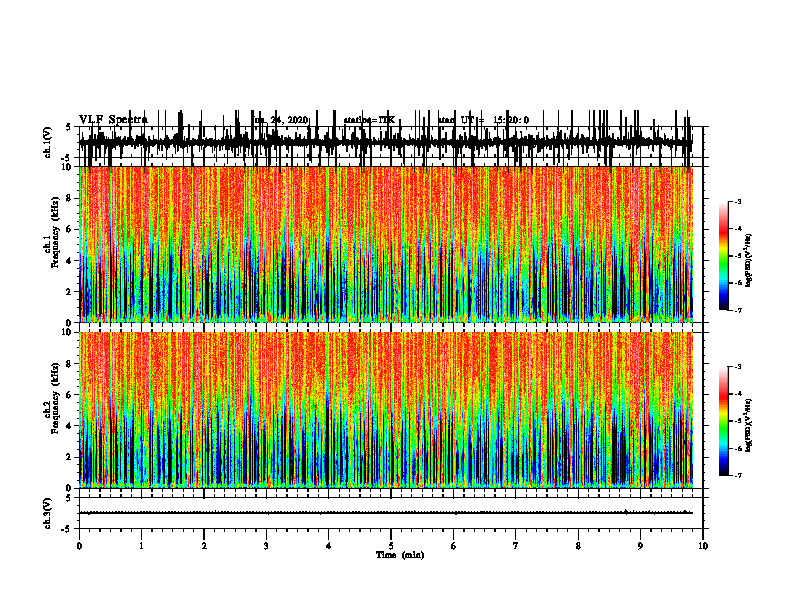Screen dimensions: 792x612
Task: Click the '7' minute tick label
Action: [516, 546]
